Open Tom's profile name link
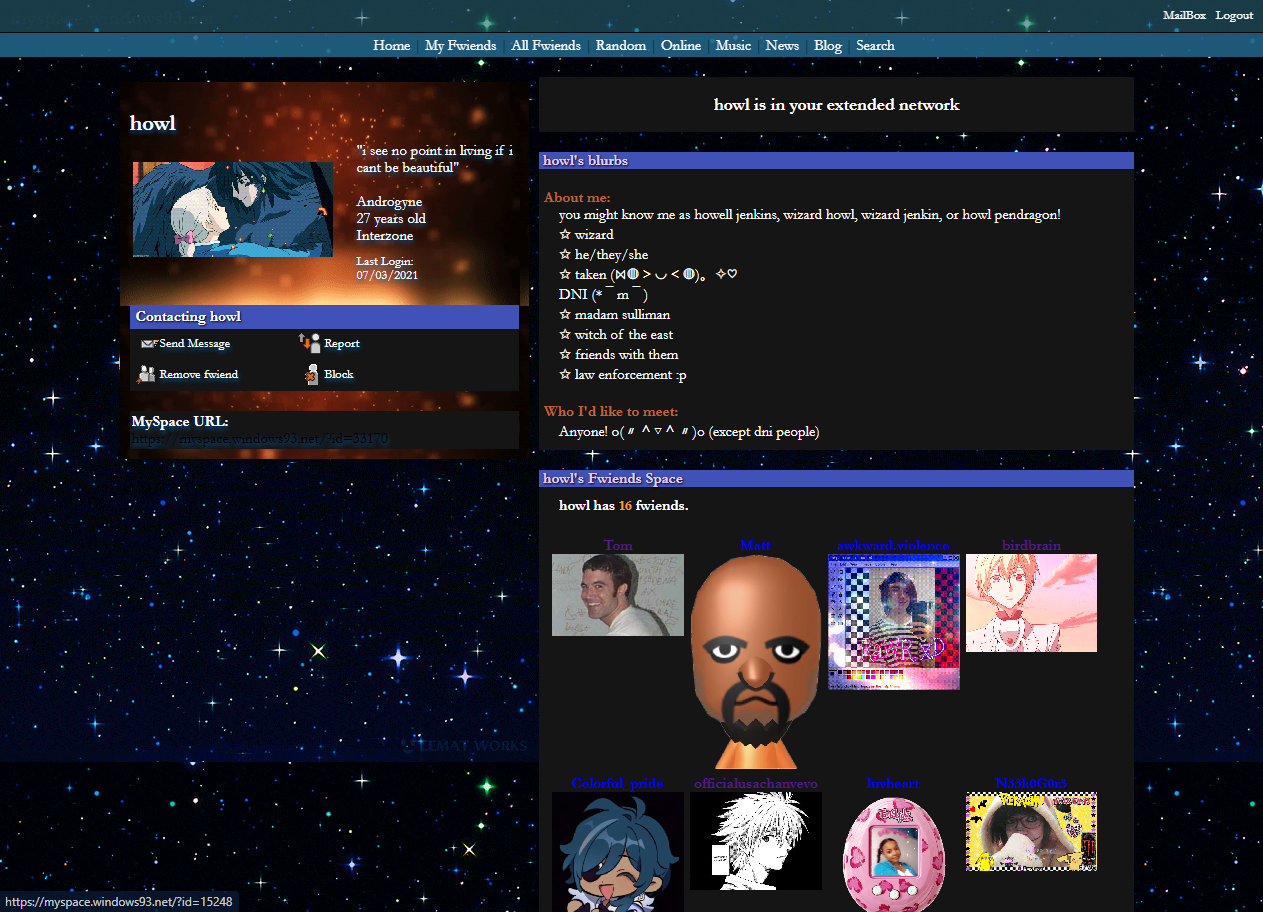 (x=618, y=546)
